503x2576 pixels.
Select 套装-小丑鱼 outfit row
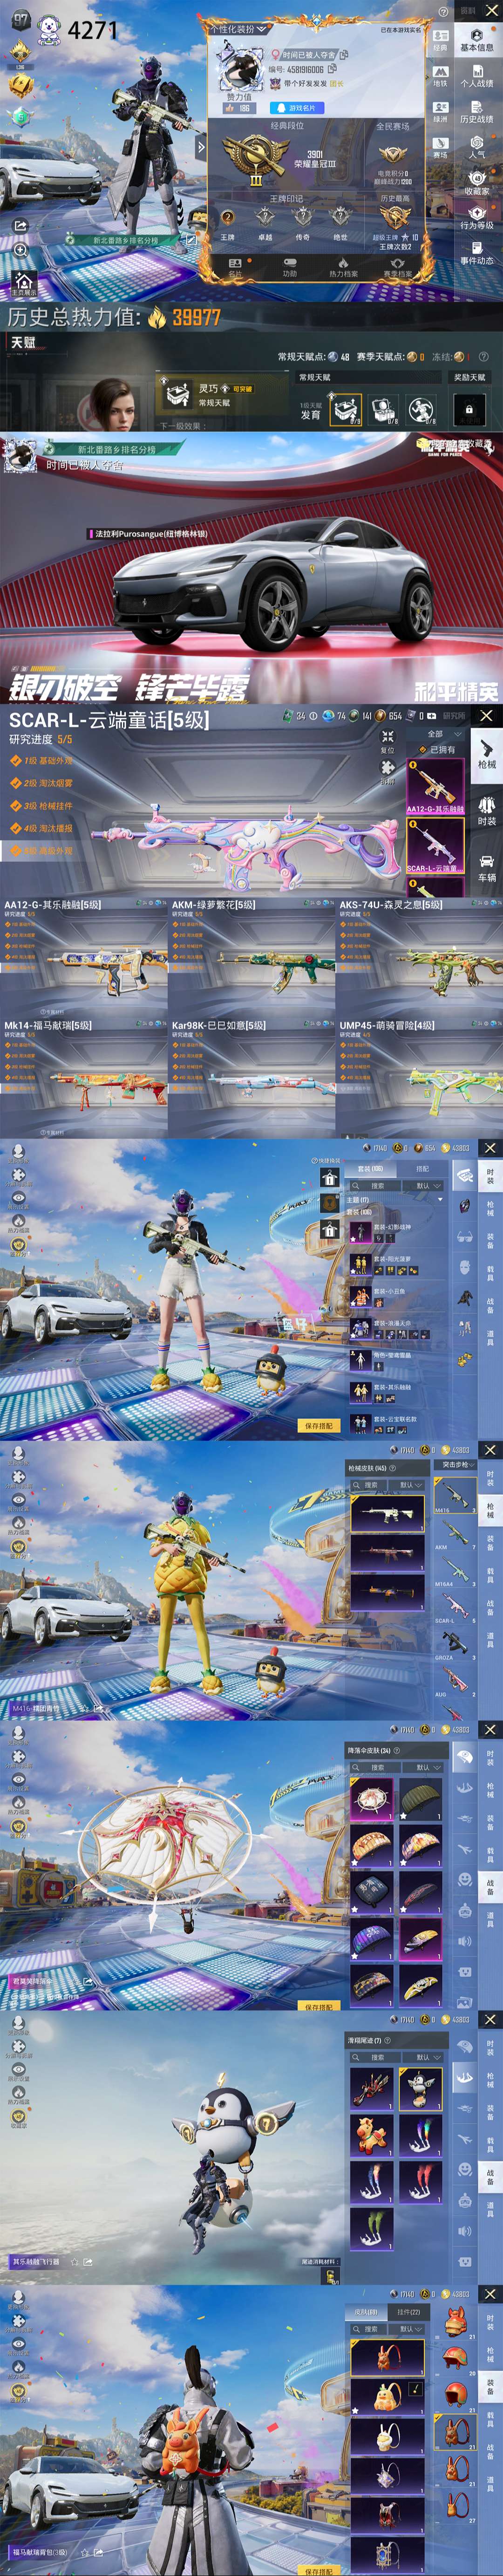[396, 1298]
